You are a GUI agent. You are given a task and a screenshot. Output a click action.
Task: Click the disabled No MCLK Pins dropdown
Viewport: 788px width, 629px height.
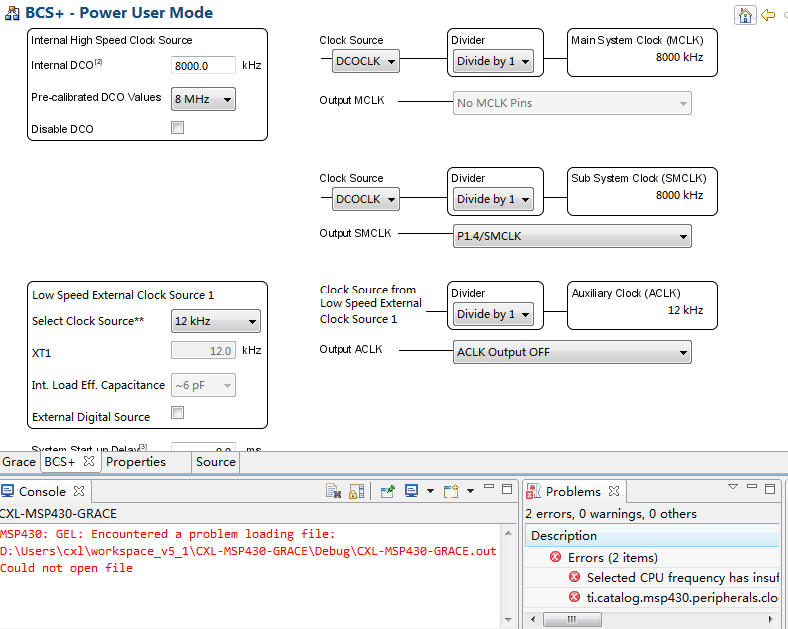click(572, 103)
